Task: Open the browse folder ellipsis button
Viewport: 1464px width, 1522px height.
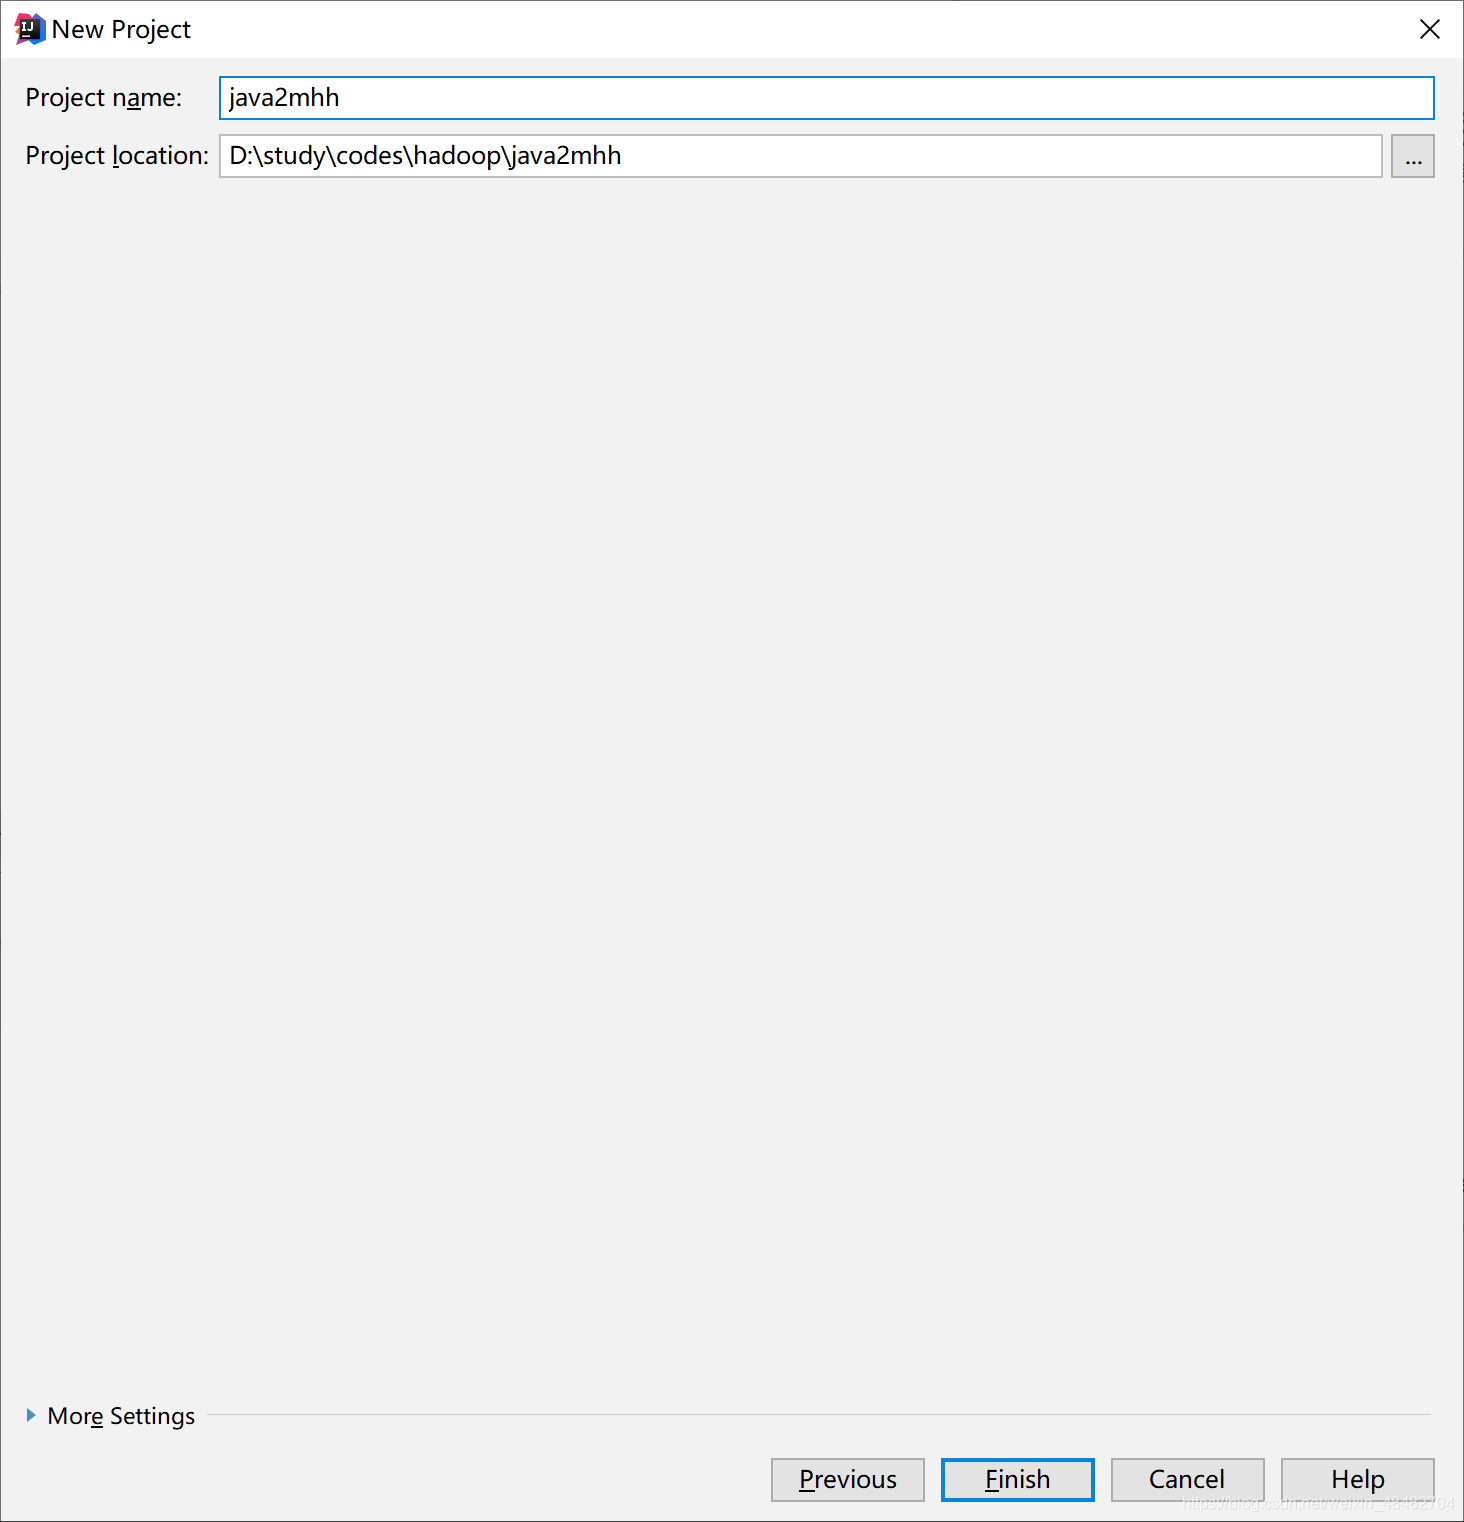Action: click(x=1412, y=156)
